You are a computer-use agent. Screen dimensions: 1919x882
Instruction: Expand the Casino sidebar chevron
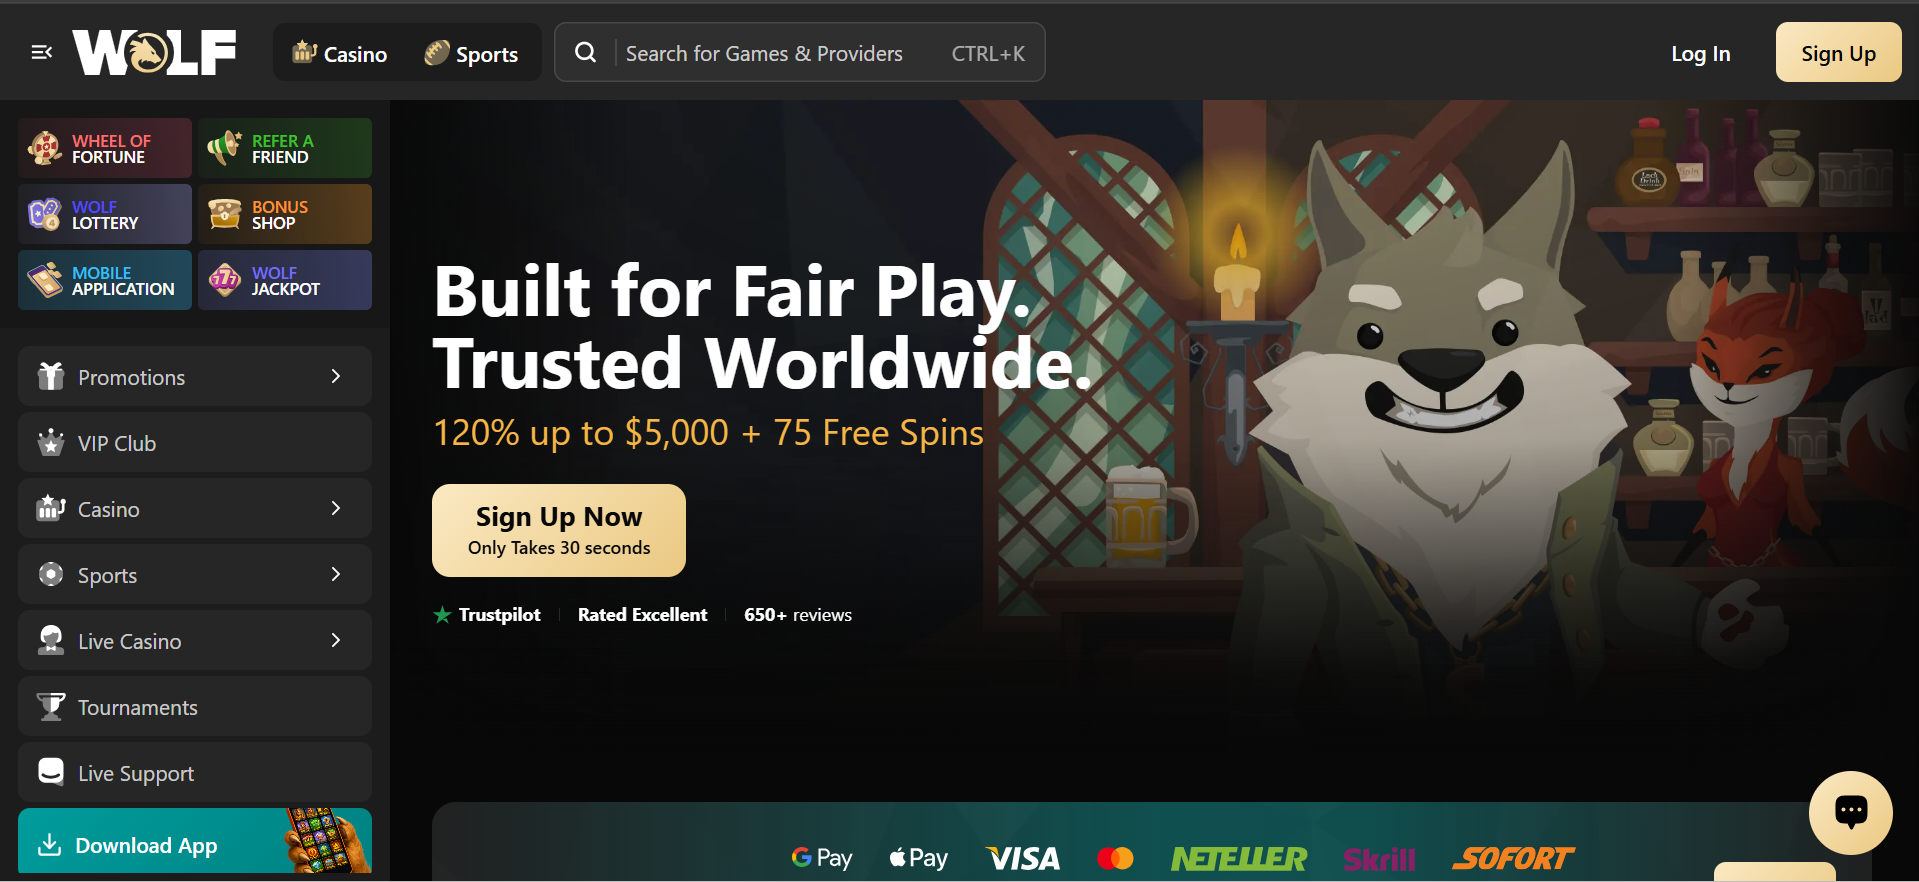(x=336, y=508)
